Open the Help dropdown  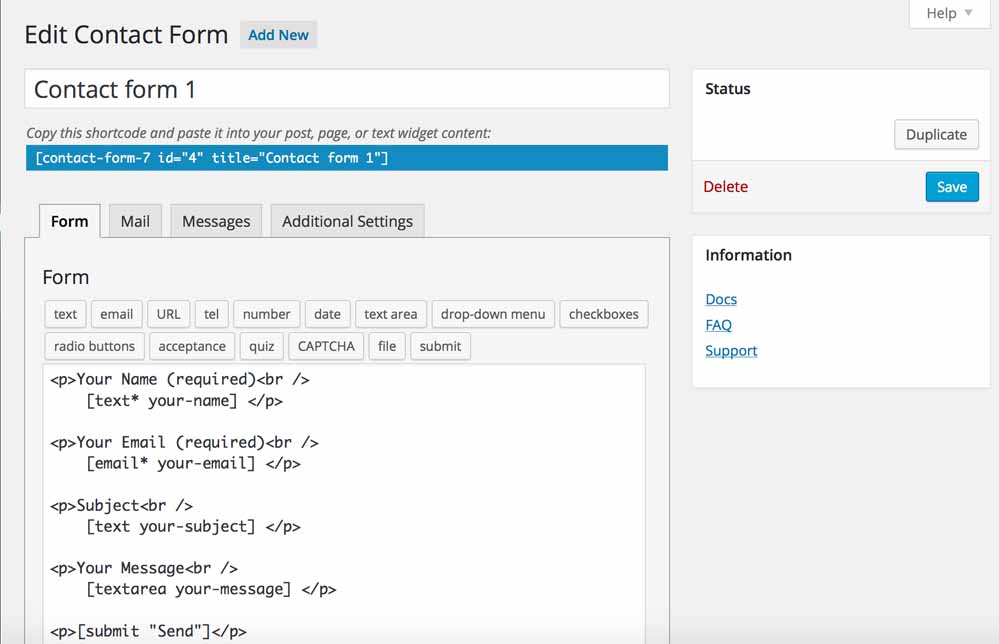click(949, 13)
